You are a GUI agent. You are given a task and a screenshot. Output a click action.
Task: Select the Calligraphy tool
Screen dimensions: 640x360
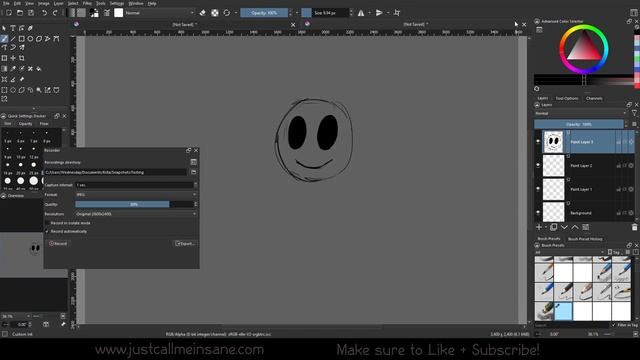point(30,28)
